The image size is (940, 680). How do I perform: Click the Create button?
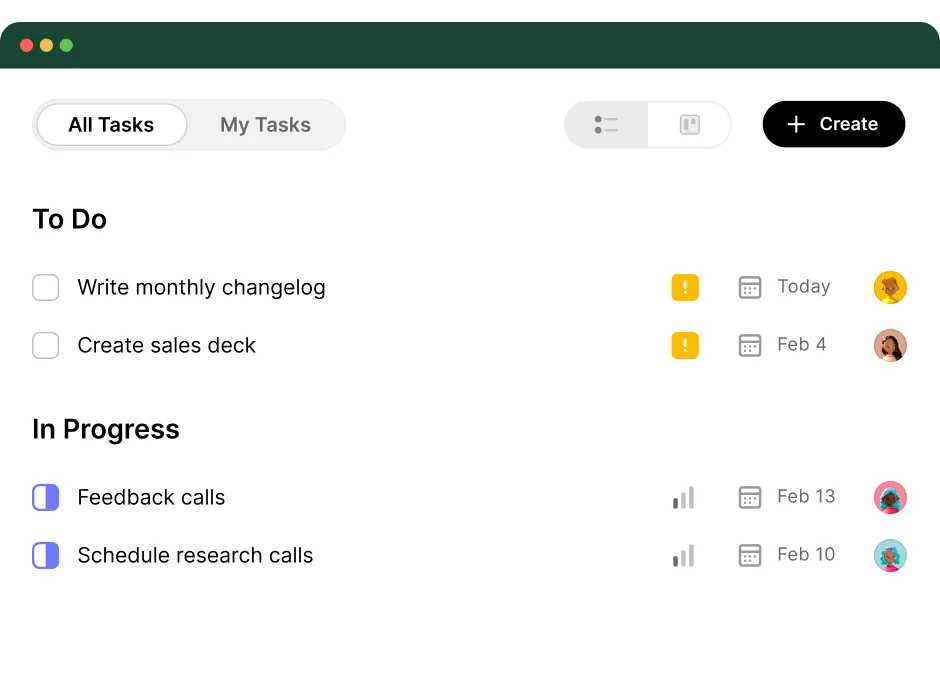pyautogui.click(x=834, y=124)
